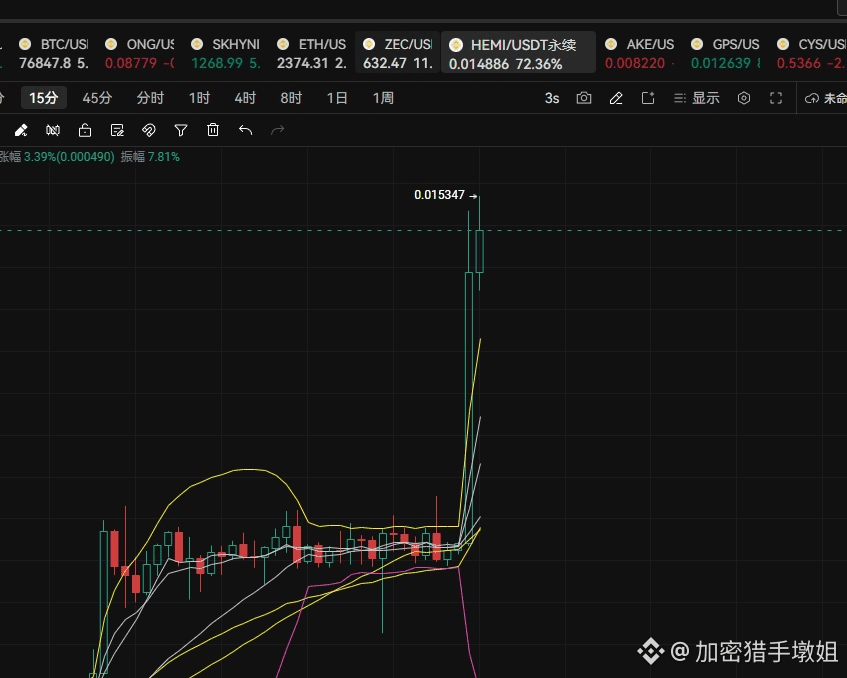Switch to 1日 timeframe
Viewport: 847px width, 678px height.
point(337,98)
